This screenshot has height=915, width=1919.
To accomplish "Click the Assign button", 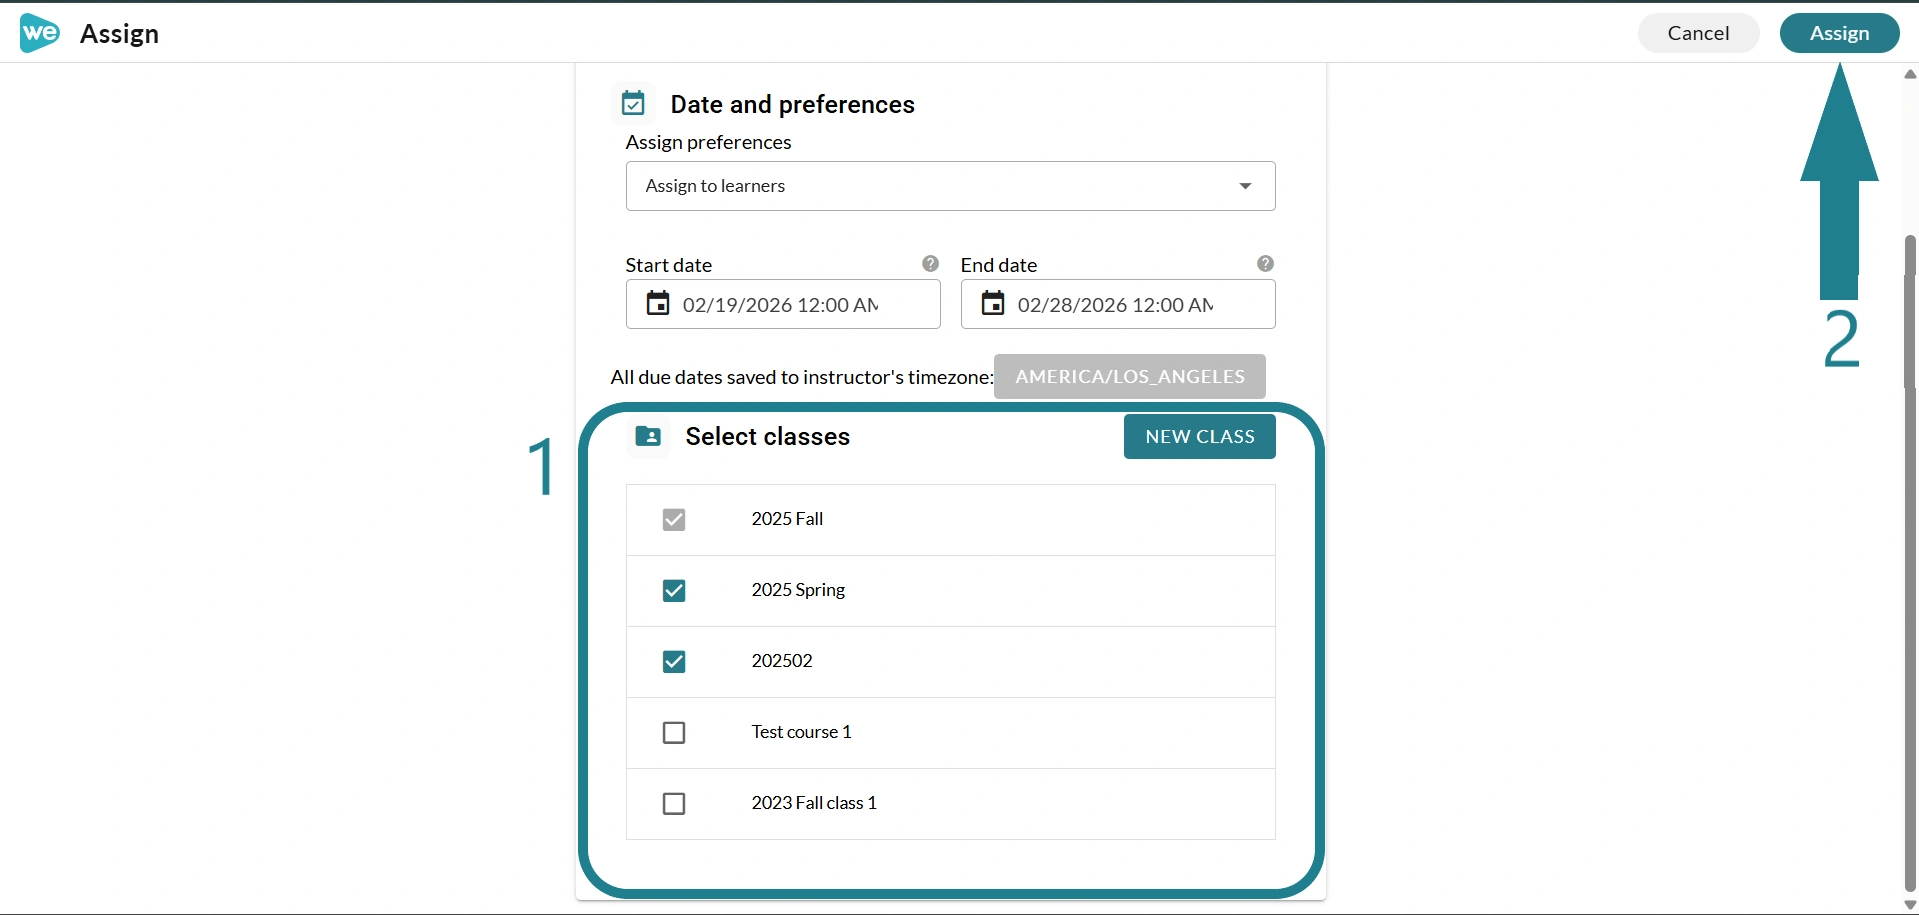I will (1839, 33).
